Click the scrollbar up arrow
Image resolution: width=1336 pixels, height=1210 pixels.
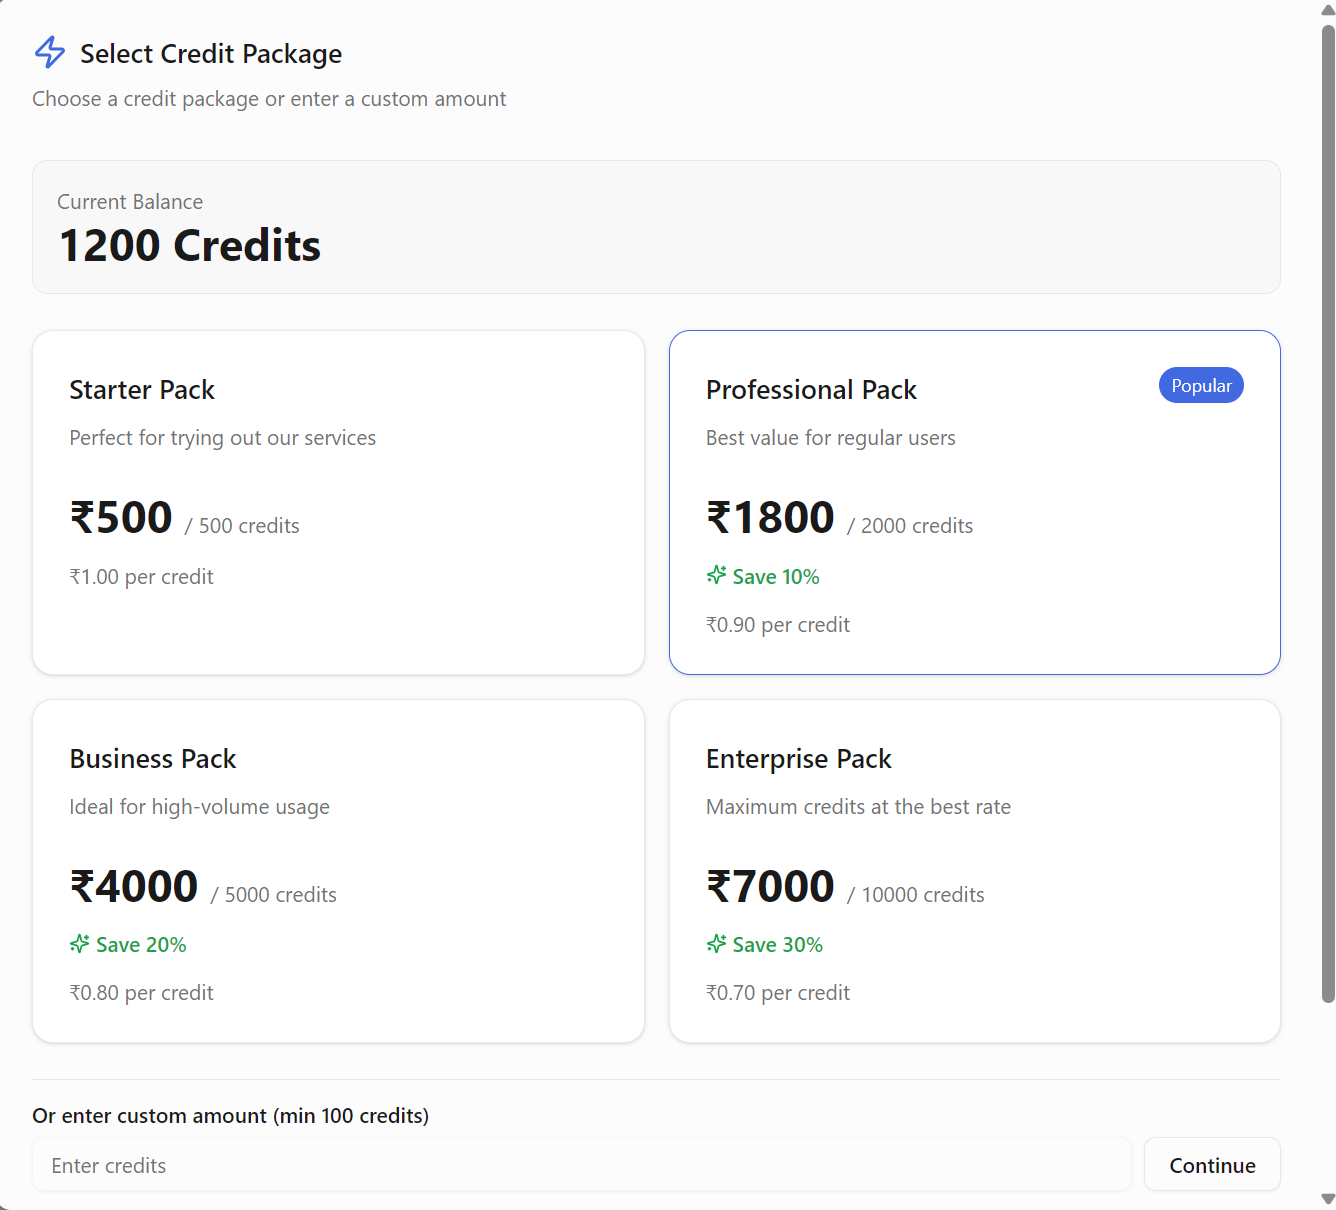[x=1328, y=10]
